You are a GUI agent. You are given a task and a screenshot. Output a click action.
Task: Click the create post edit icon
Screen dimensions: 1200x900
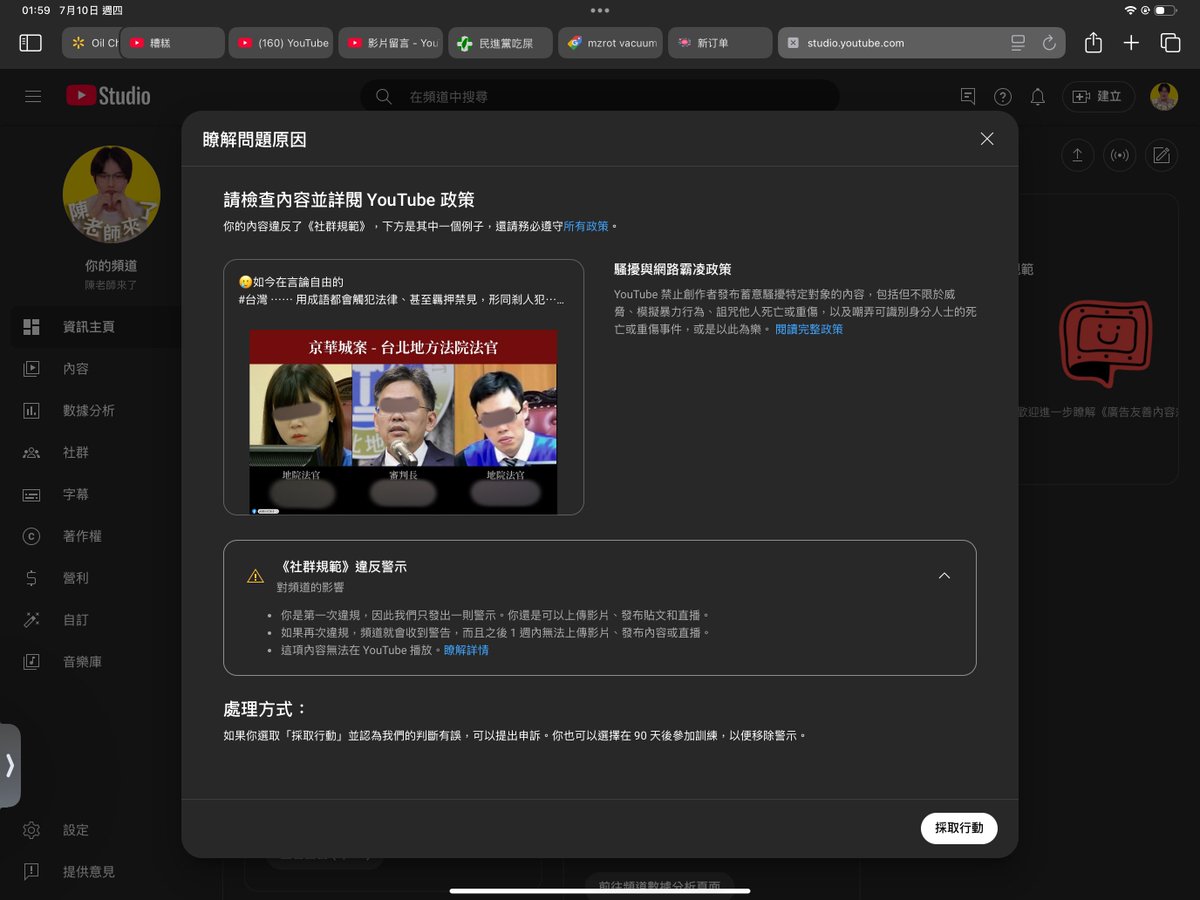[1161, 155]
